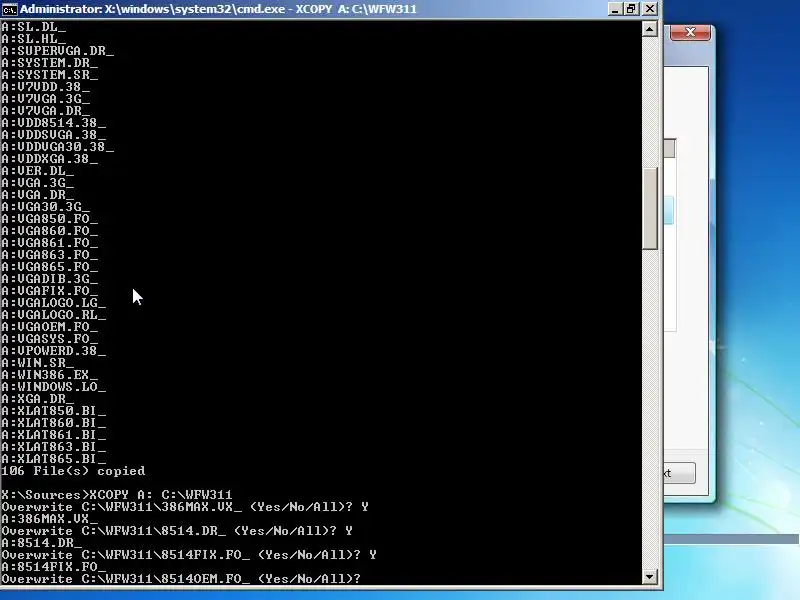Click the line A:V7VGA.3G_

click(45, 98)
